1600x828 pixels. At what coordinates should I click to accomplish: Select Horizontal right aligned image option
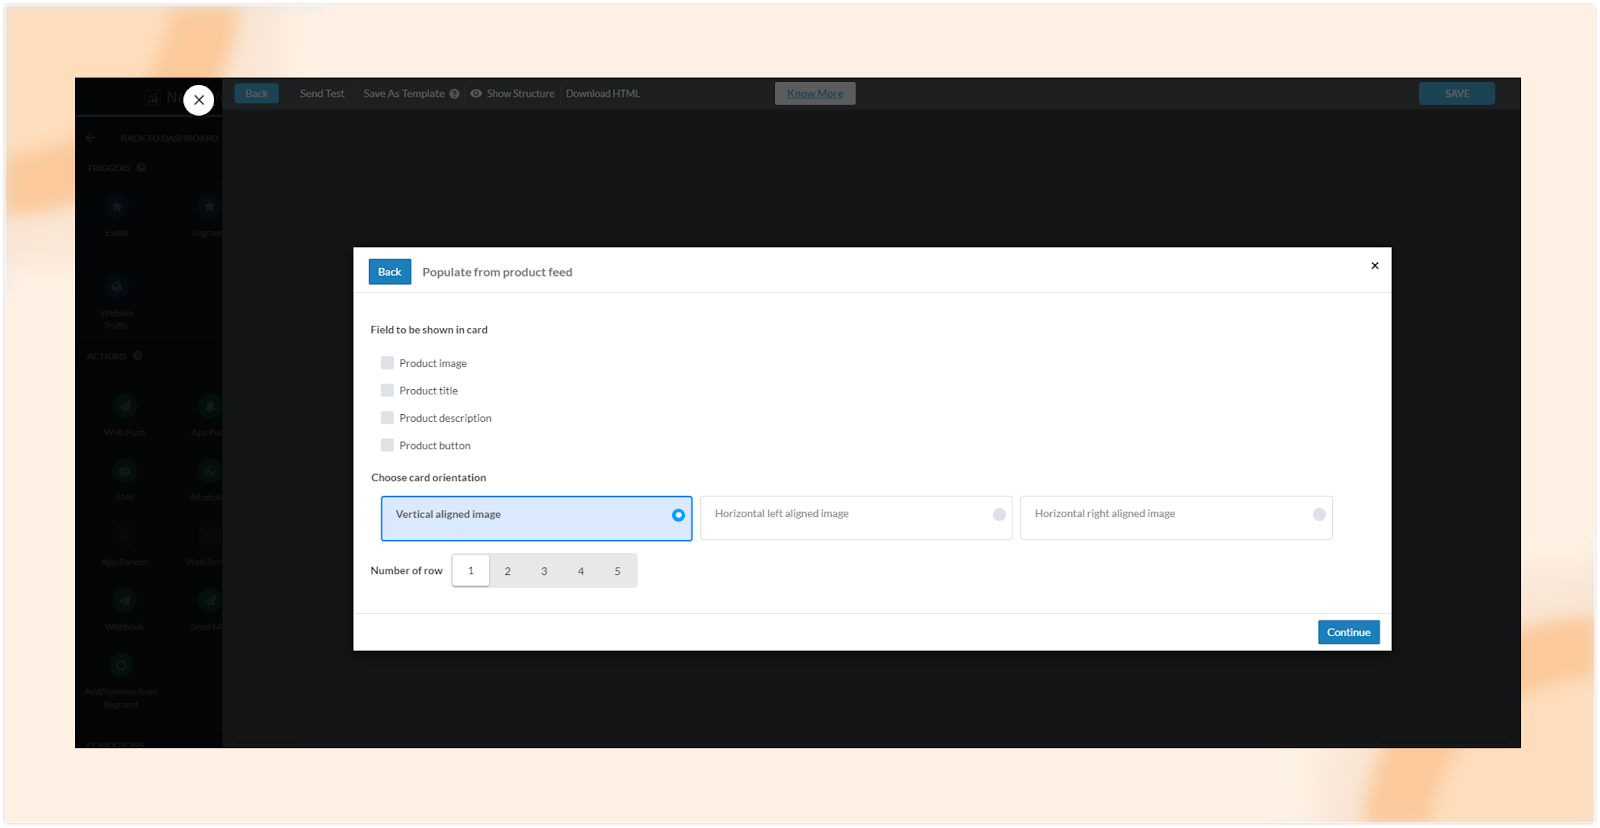click(x=1176, y=518)
